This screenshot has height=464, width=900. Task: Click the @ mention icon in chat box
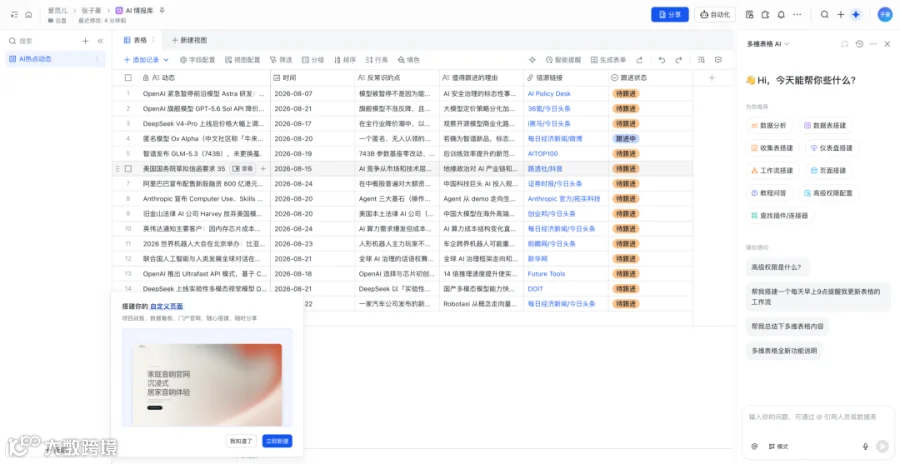pyautogui.click(x=754, y=446)
